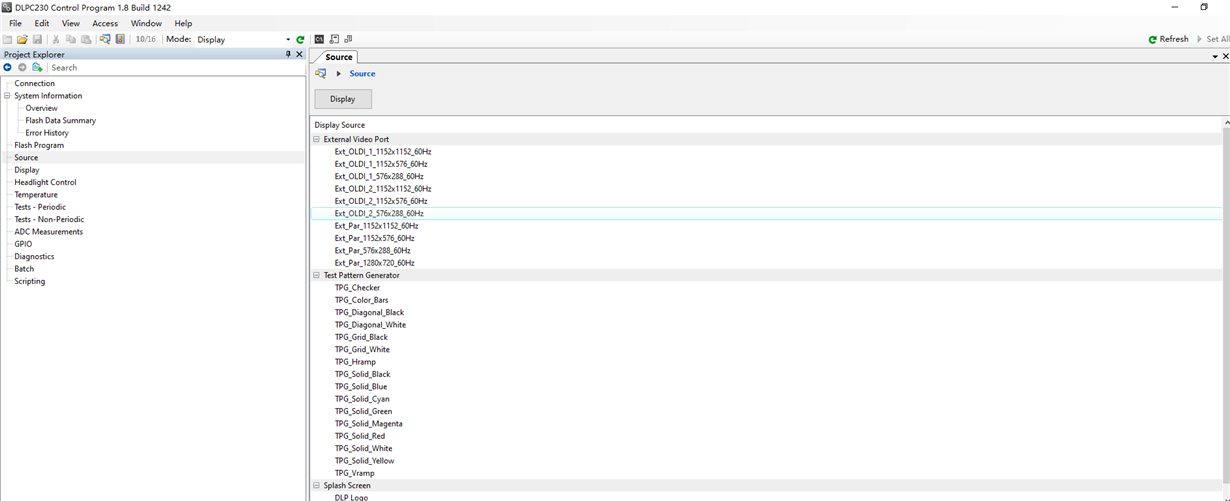
Task: Select Error History tree item
Action: pos(47,133)
